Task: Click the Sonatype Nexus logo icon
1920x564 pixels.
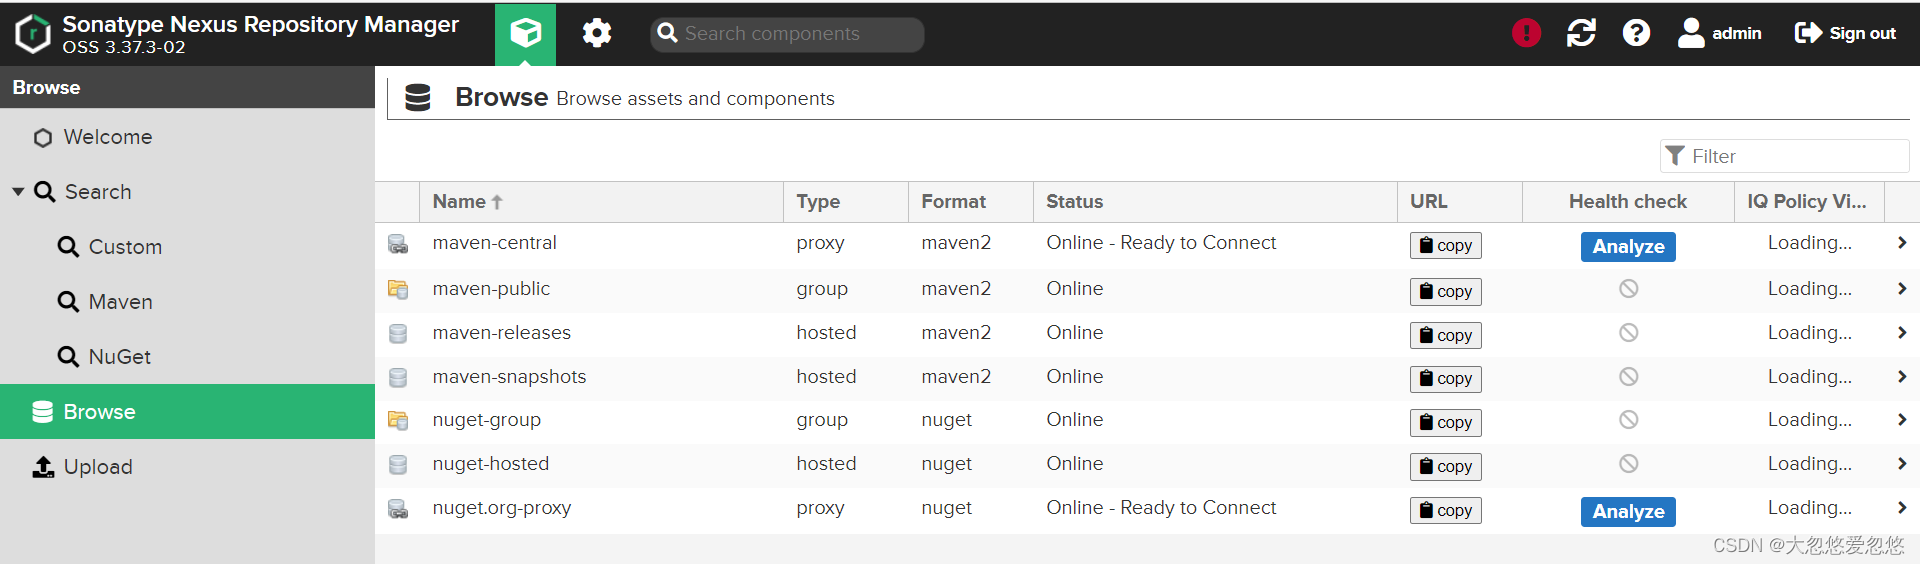Action: coord(33,34)
